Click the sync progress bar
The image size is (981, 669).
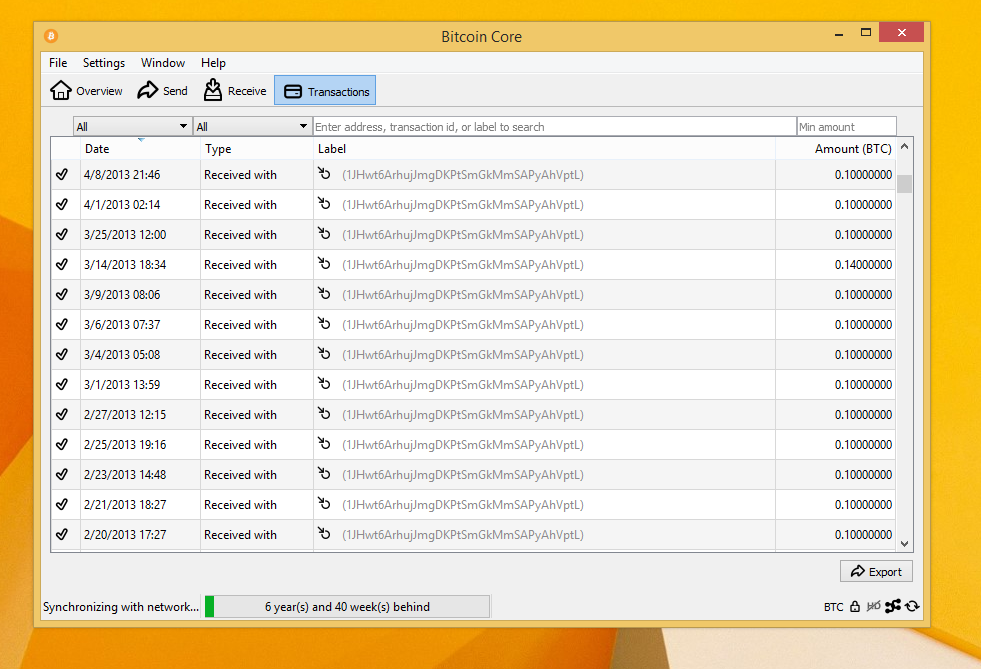pos(347,606)
